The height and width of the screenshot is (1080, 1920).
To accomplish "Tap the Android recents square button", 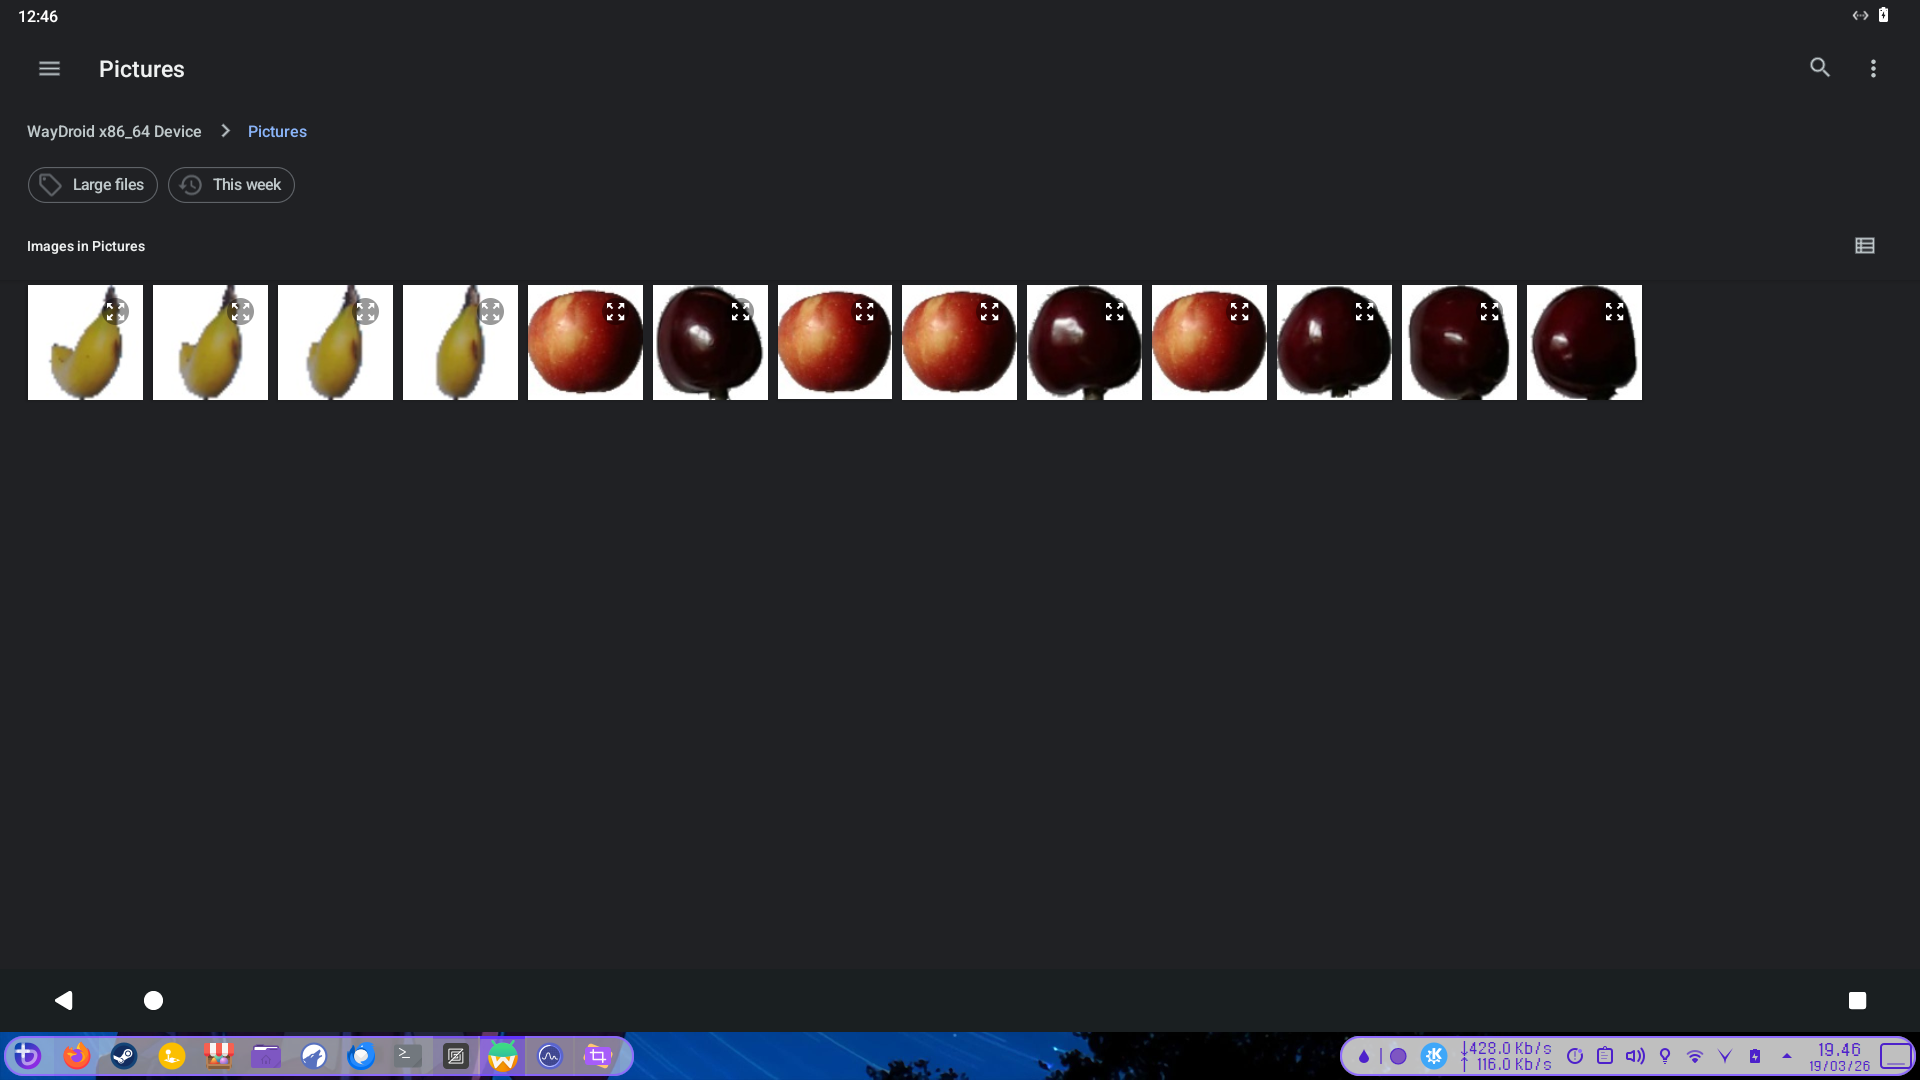I will click(1857, 1000).
